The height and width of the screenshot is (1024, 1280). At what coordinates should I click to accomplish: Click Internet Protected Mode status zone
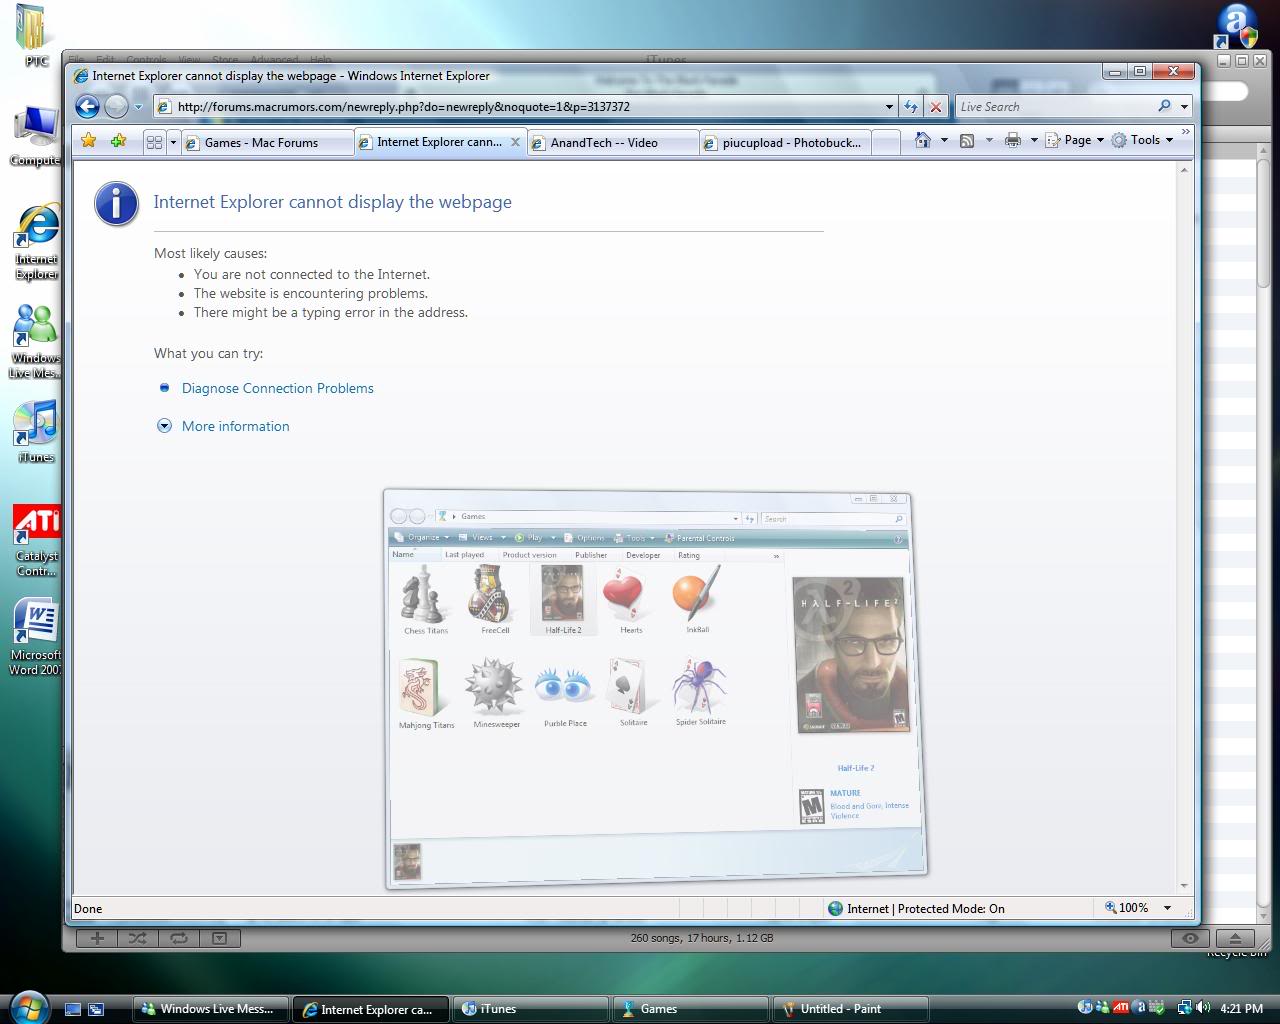916,908
